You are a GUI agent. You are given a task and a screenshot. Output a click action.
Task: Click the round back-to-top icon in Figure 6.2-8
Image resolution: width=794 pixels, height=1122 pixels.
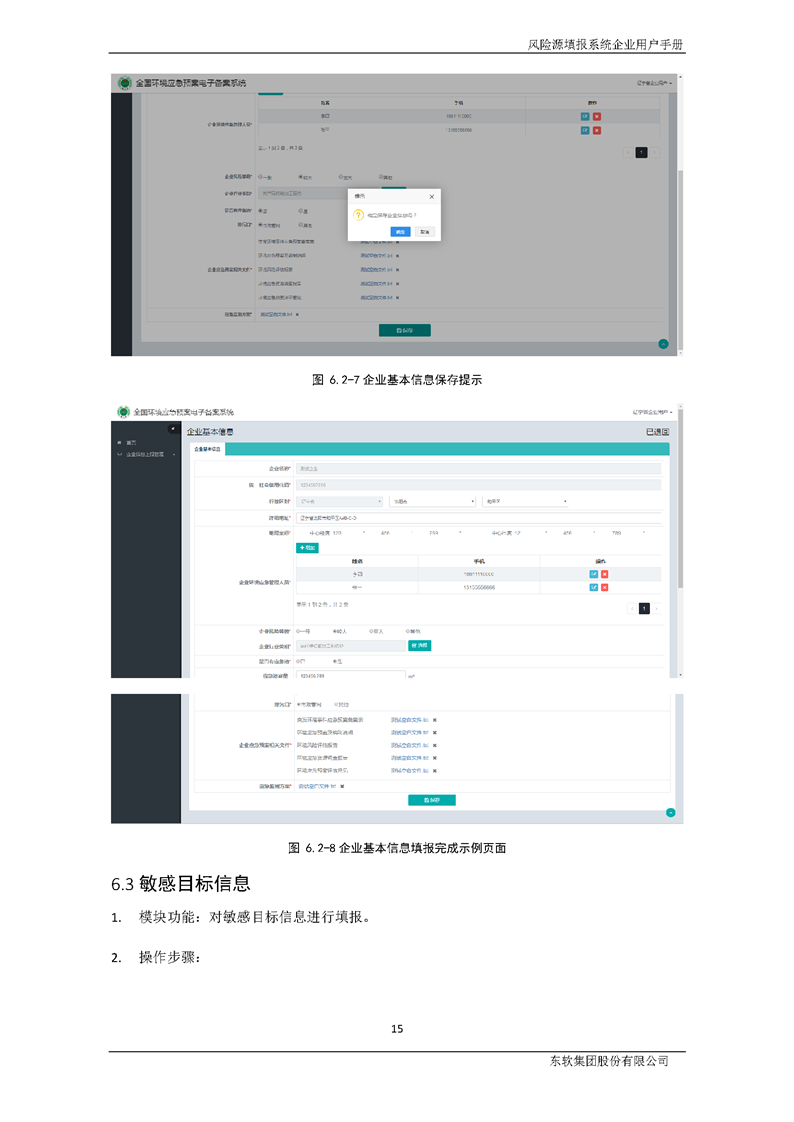point(670,812)
